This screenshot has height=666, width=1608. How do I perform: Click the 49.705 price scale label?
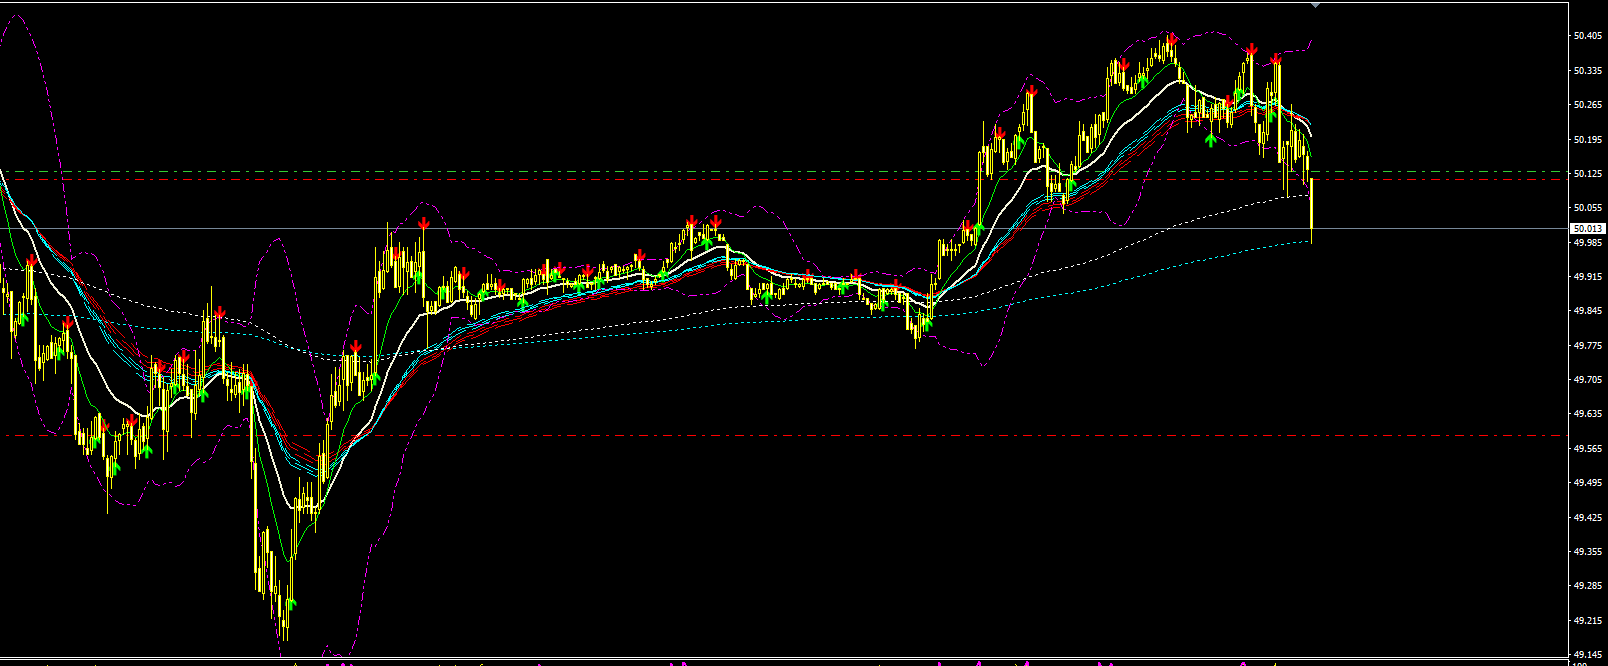pyautogui.click(x=1586, y=380)
